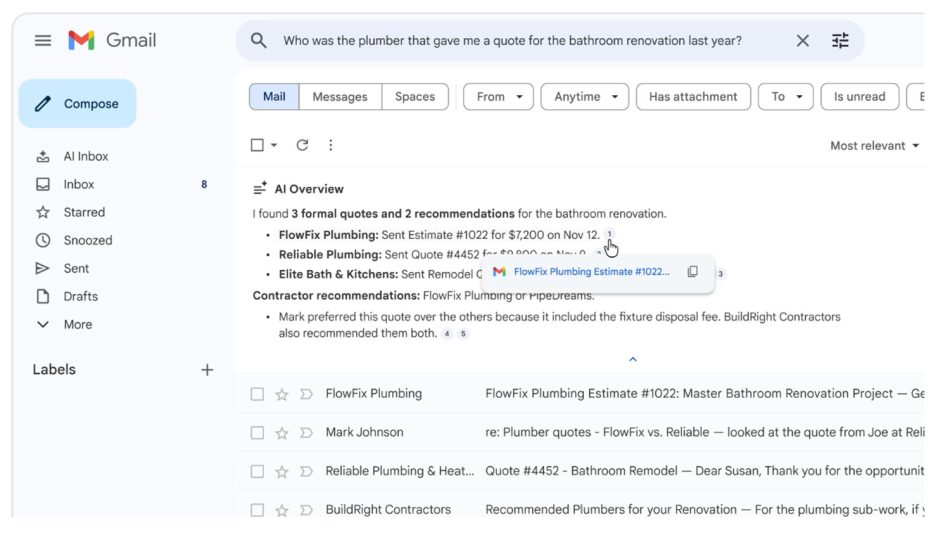Open Drafts folder

81,296
